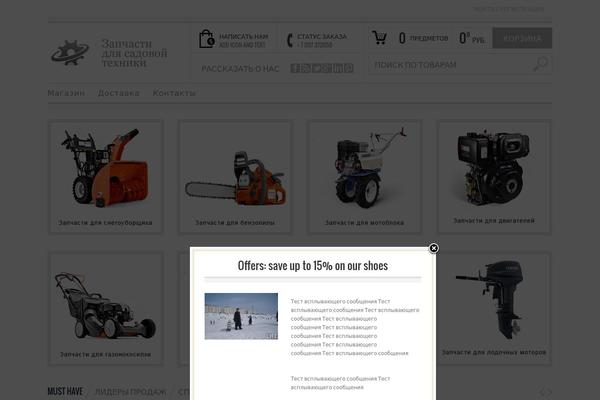Click Запчасти для бензопилы caption

[x=235, y=222]
